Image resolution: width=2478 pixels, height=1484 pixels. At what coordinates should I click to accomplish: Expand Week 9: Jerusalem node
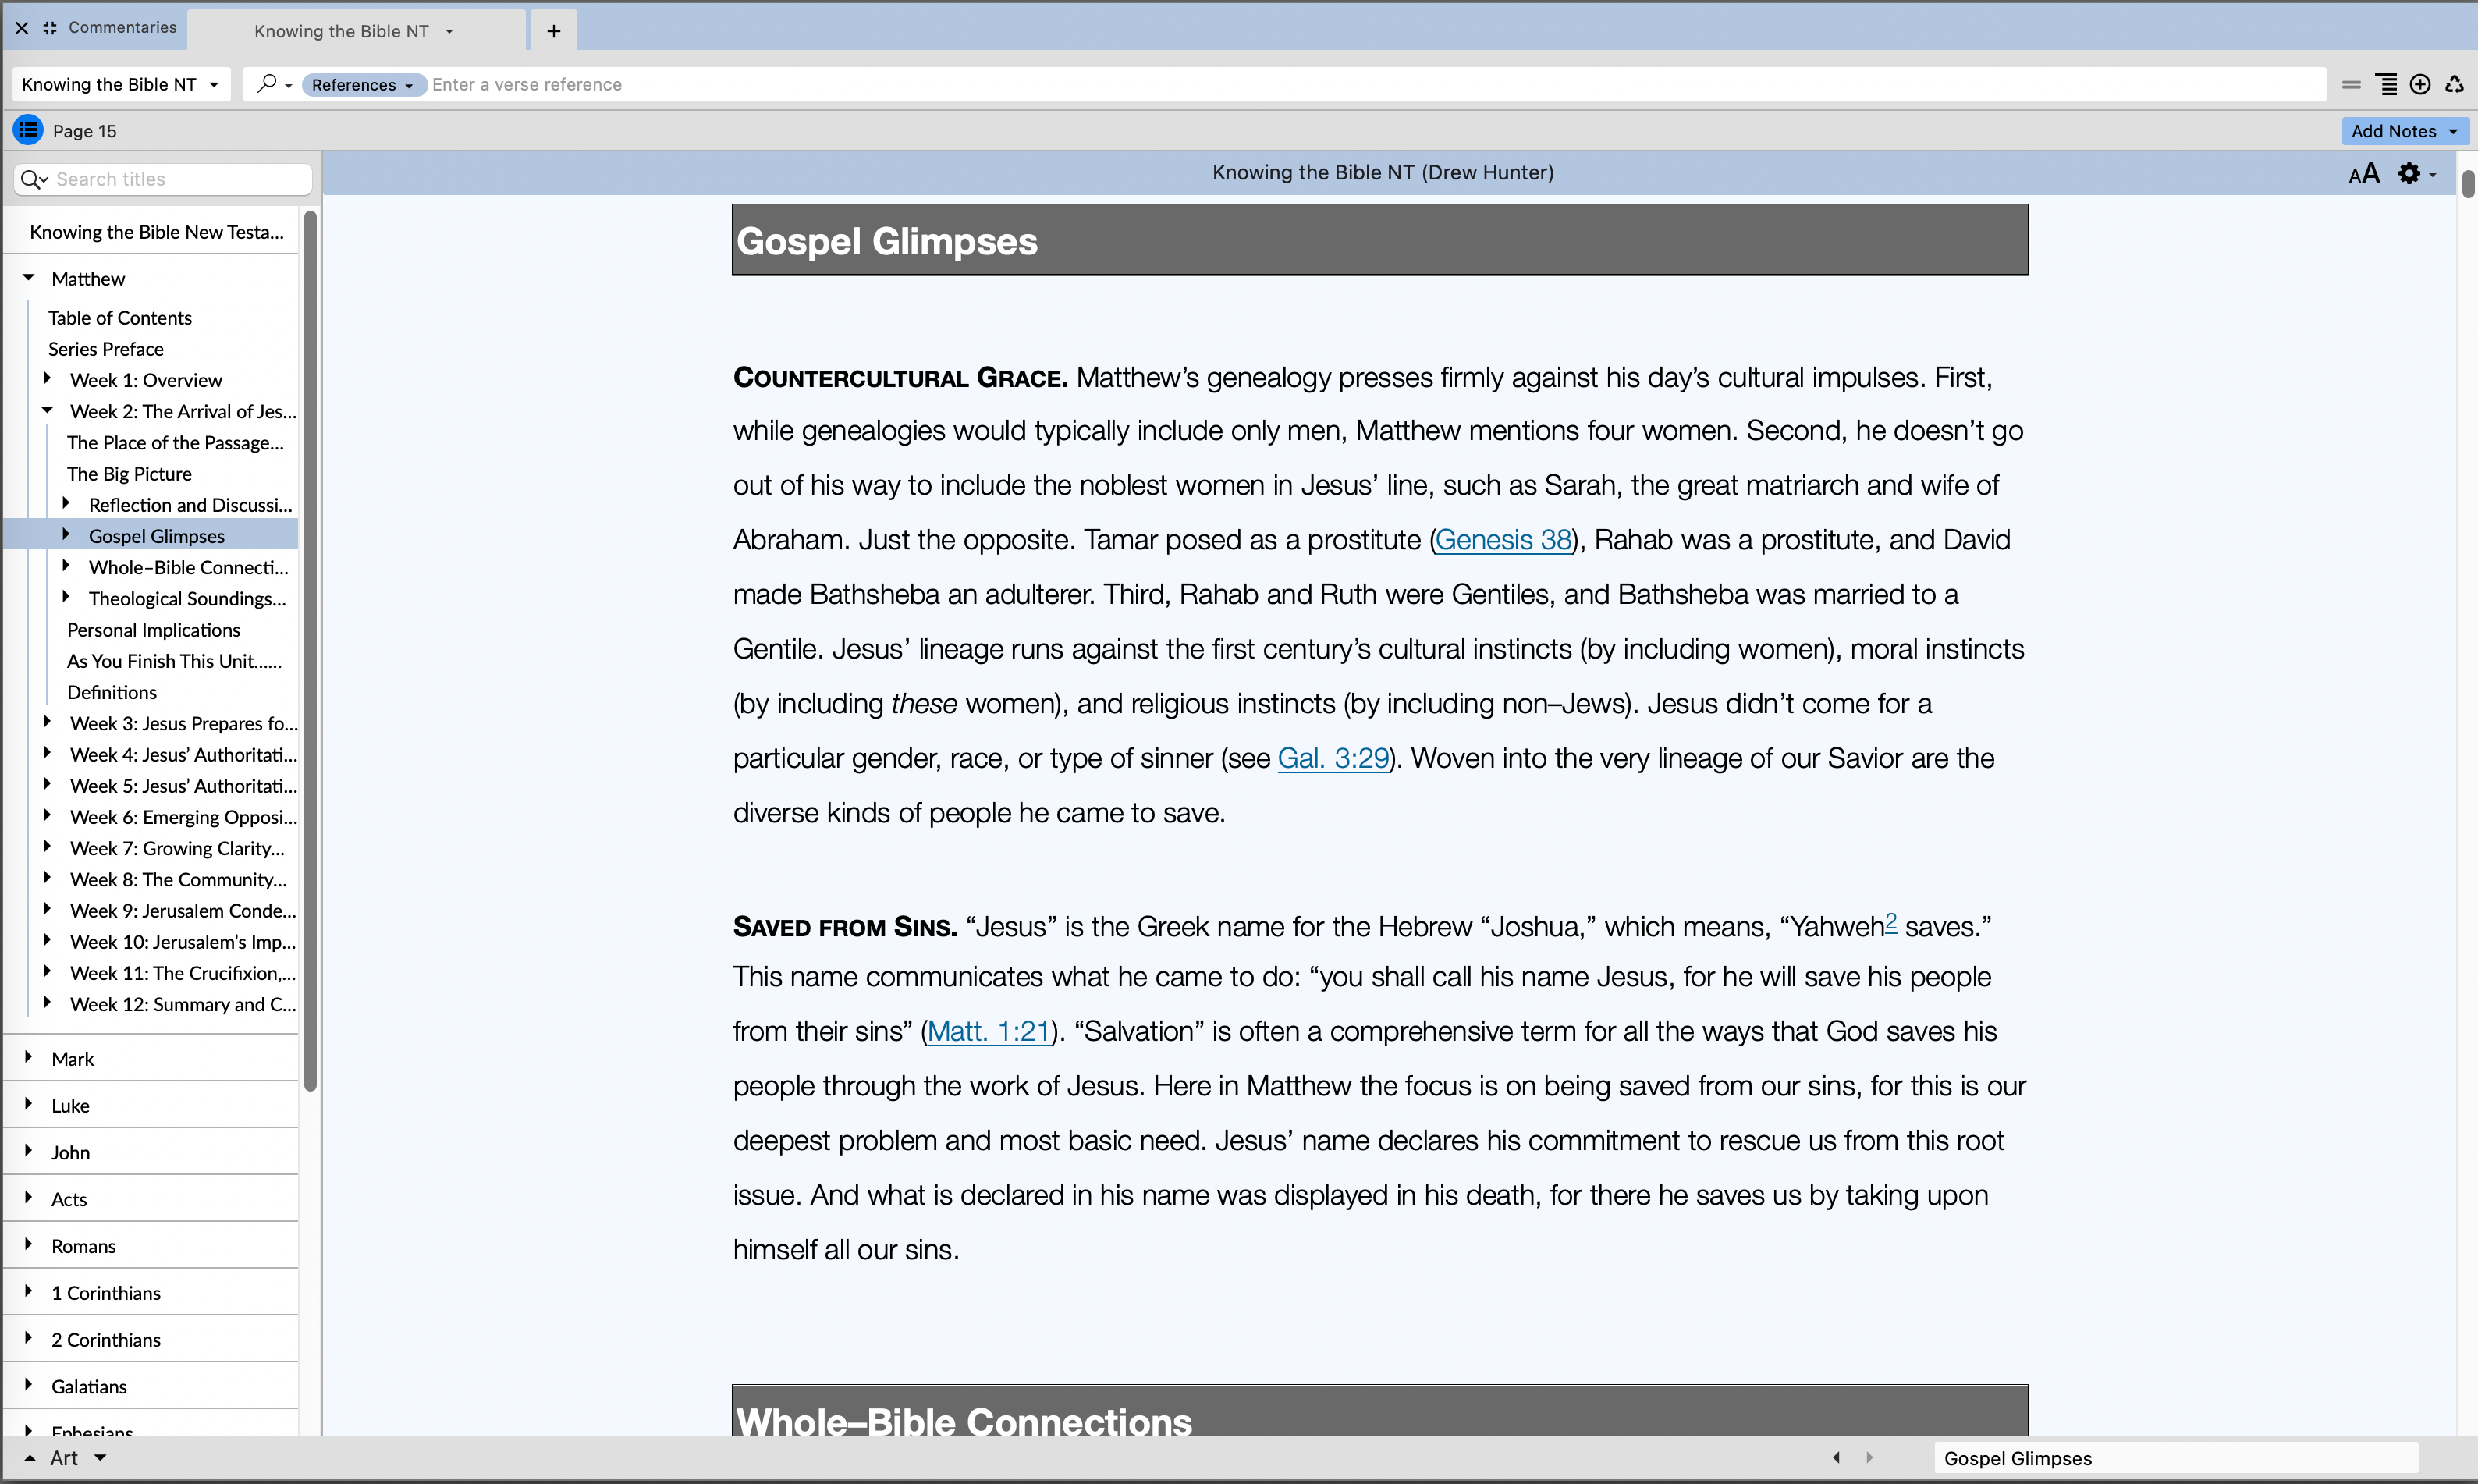click(x=47, y=910)
